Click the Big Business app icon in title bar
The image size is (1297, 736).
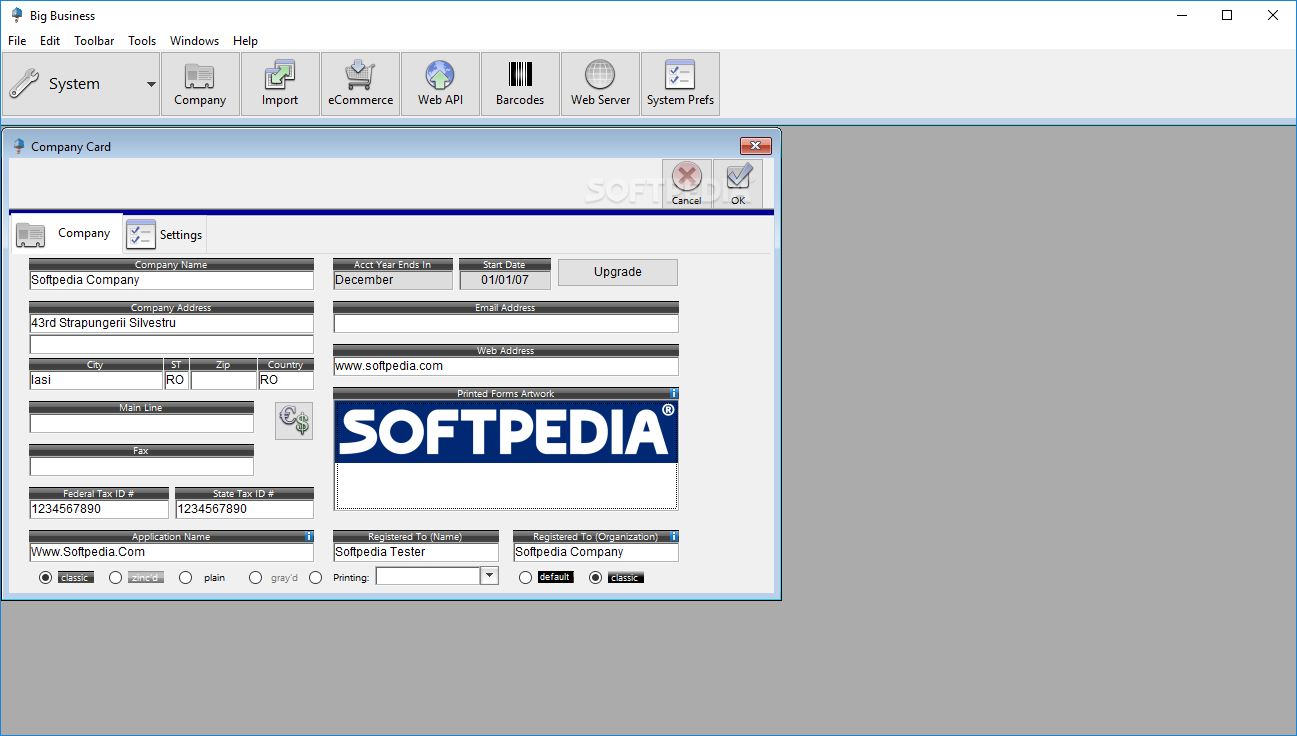point(16,15)
